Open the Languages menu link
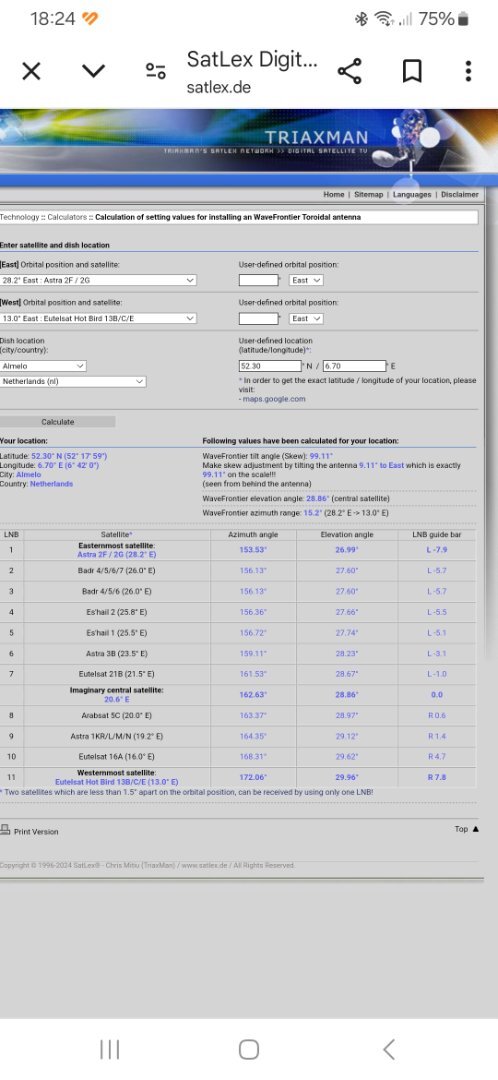 pos(412,194)
